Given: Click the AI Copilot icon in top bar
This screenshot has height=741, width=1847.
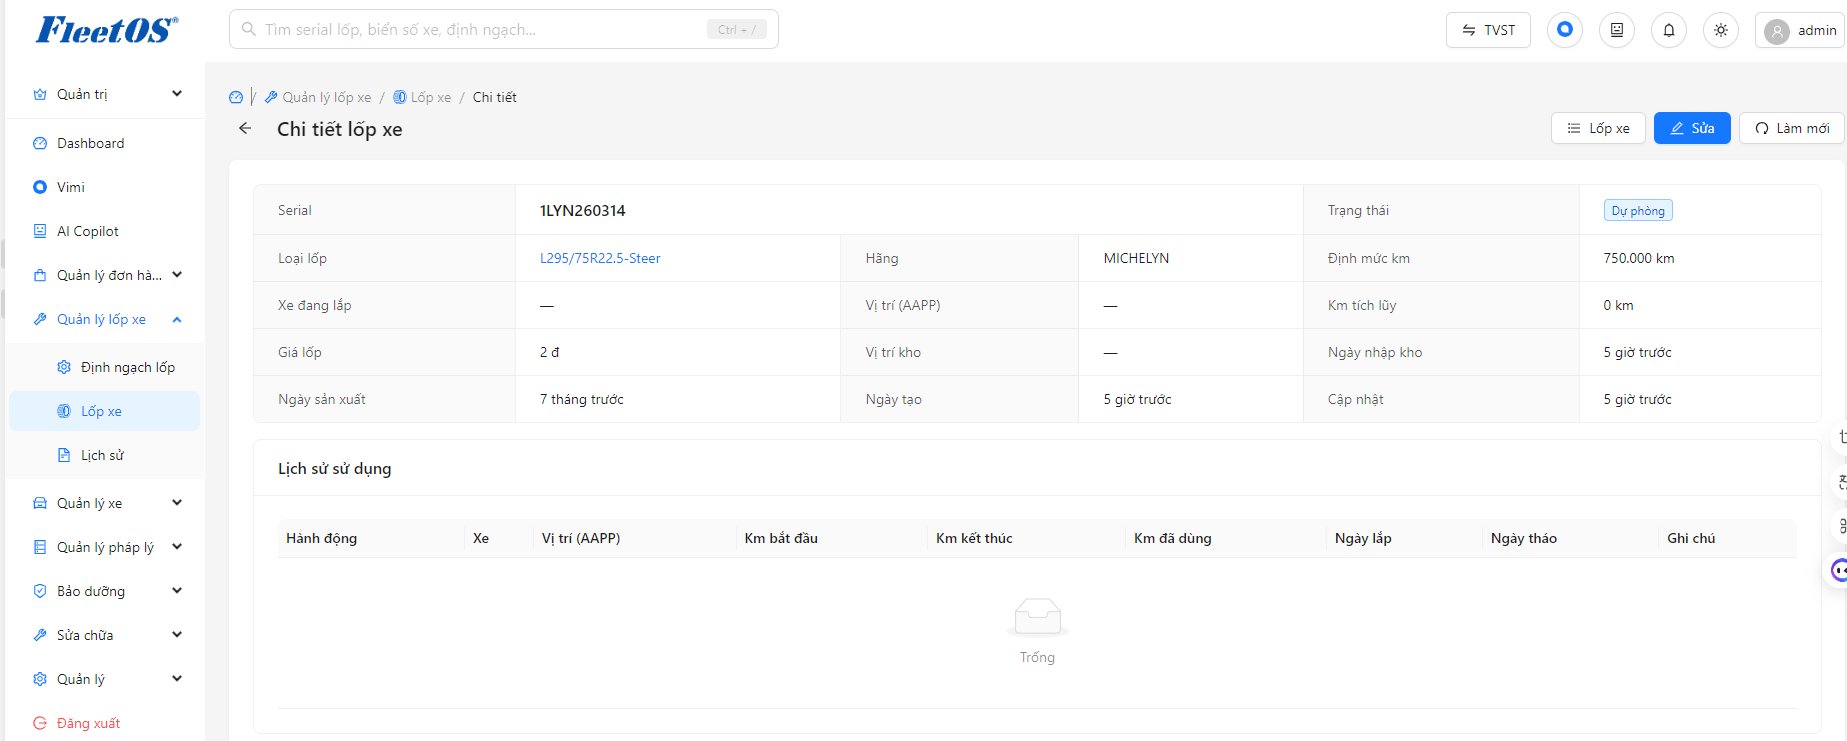Looking at the screenshot, I should tap(1617, 30).
